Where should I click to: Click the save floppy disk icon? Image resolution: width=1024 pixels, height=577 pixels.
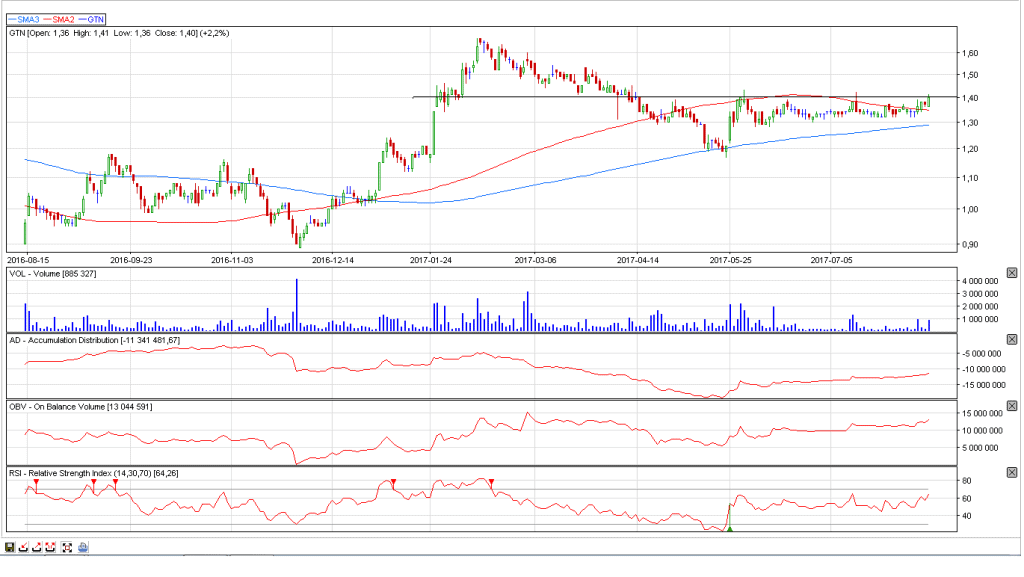pos(10,548)
